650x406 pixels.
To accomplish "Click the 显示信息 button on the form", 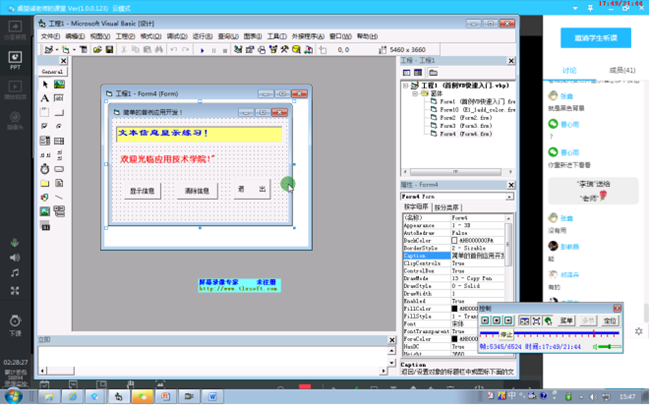I will point(142,191).
